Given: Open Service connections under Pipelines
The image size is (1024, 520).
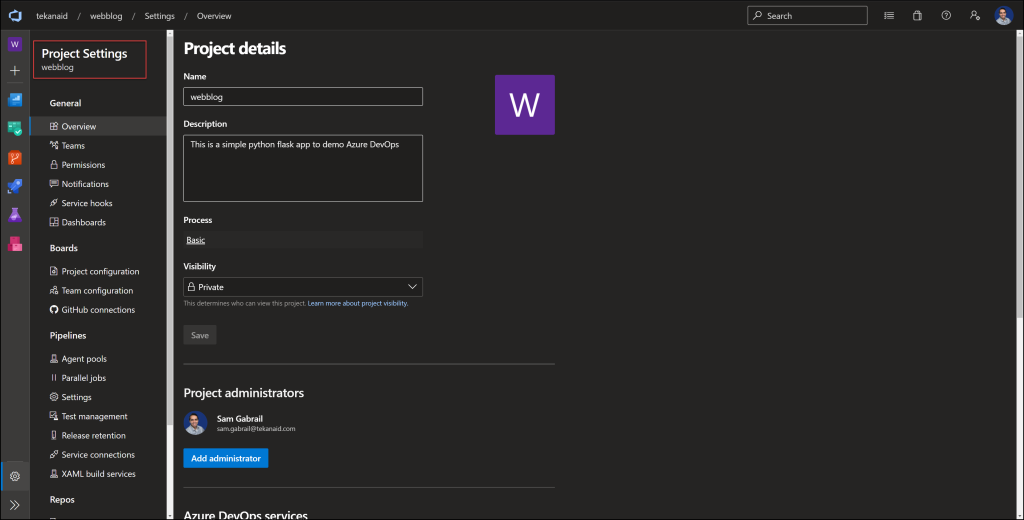Looking at the screenshot, I should click(x=98, y=455).
